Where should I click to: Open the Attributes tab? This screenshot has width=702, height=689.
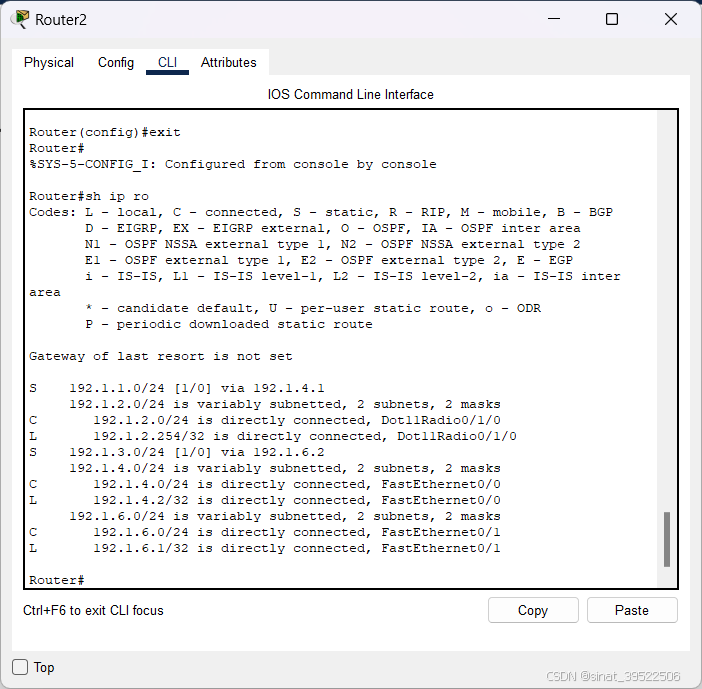(228, 62)
